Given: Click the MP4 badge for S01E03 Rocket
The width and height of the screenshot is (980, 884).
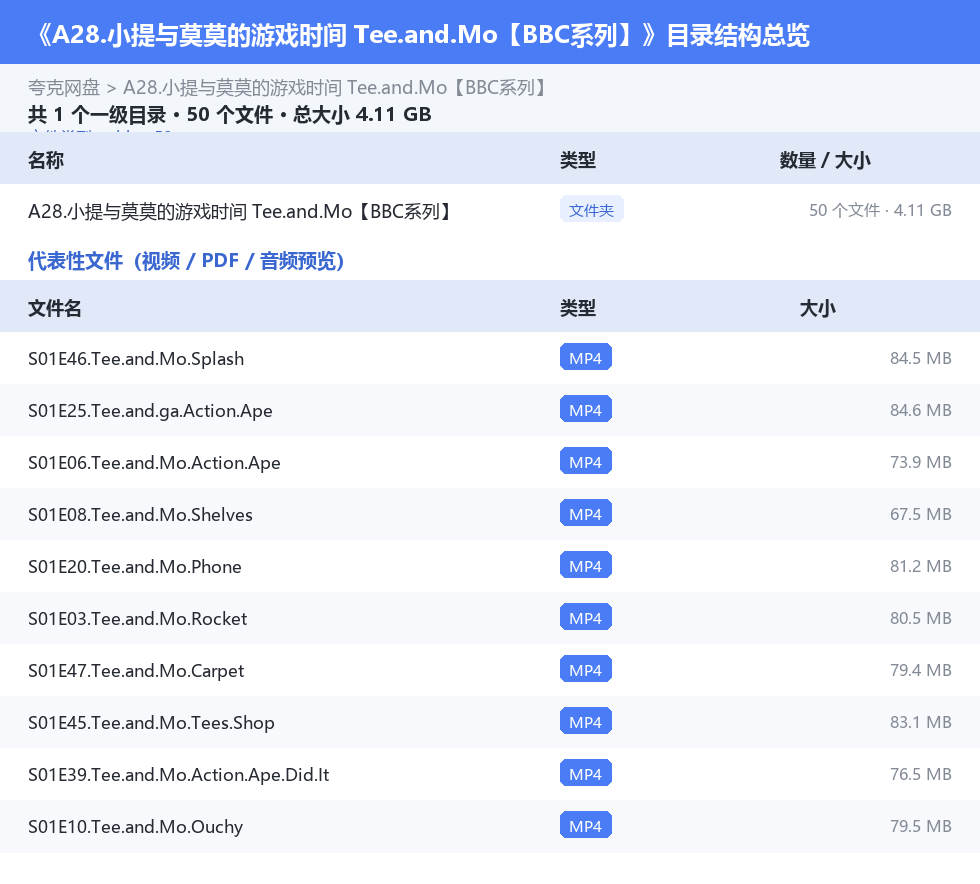Looking at the screenshot, I should [586, 617].
